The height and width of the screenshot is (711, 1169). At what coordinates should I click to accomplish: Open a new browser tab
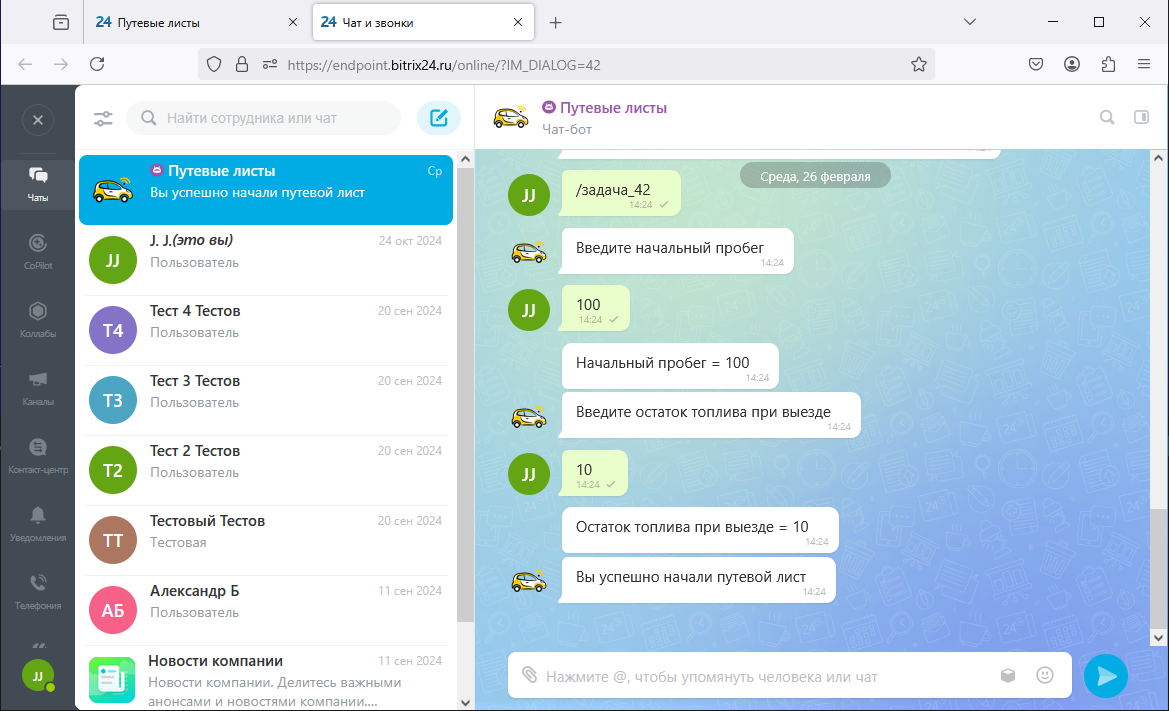(555, 22)
